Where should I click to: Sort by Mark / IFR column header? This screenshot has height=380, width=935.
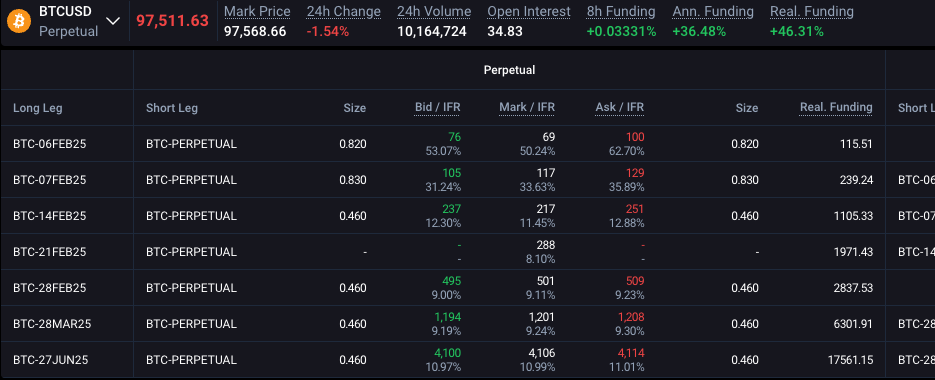click(x=527, y=107)
